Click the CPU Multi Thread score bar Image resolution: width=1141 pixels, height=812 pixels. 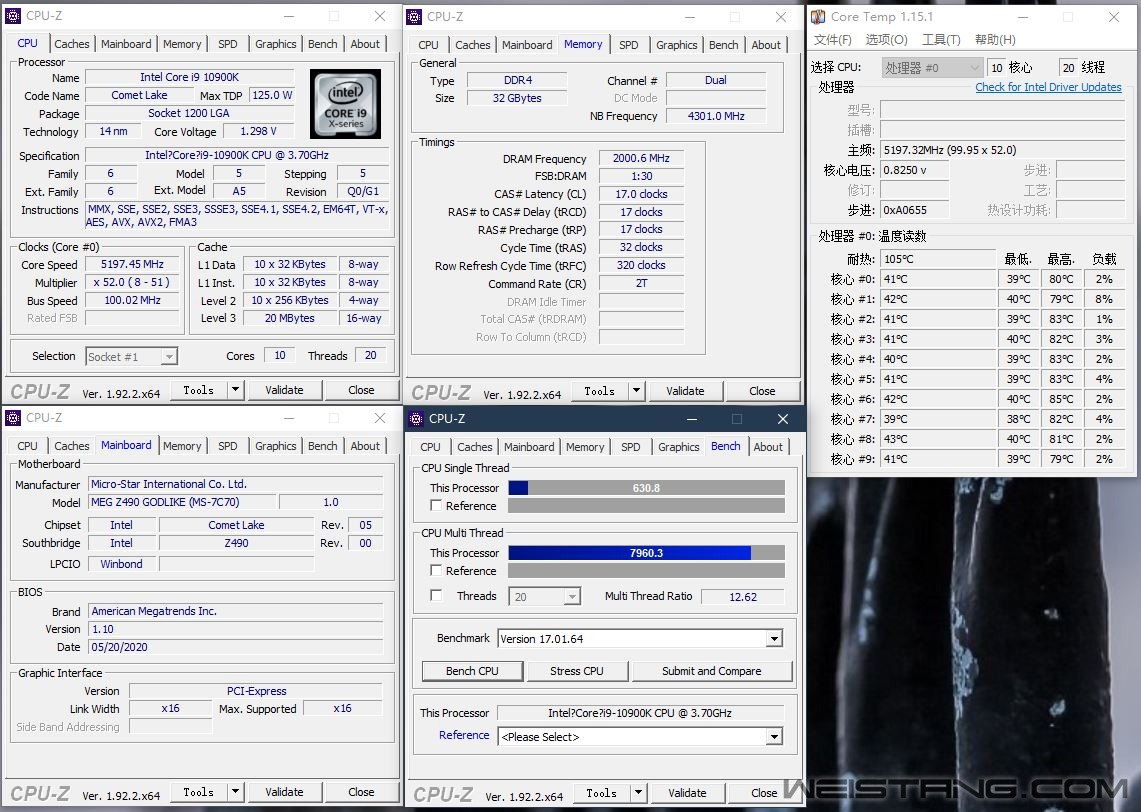tap(646, 553)
